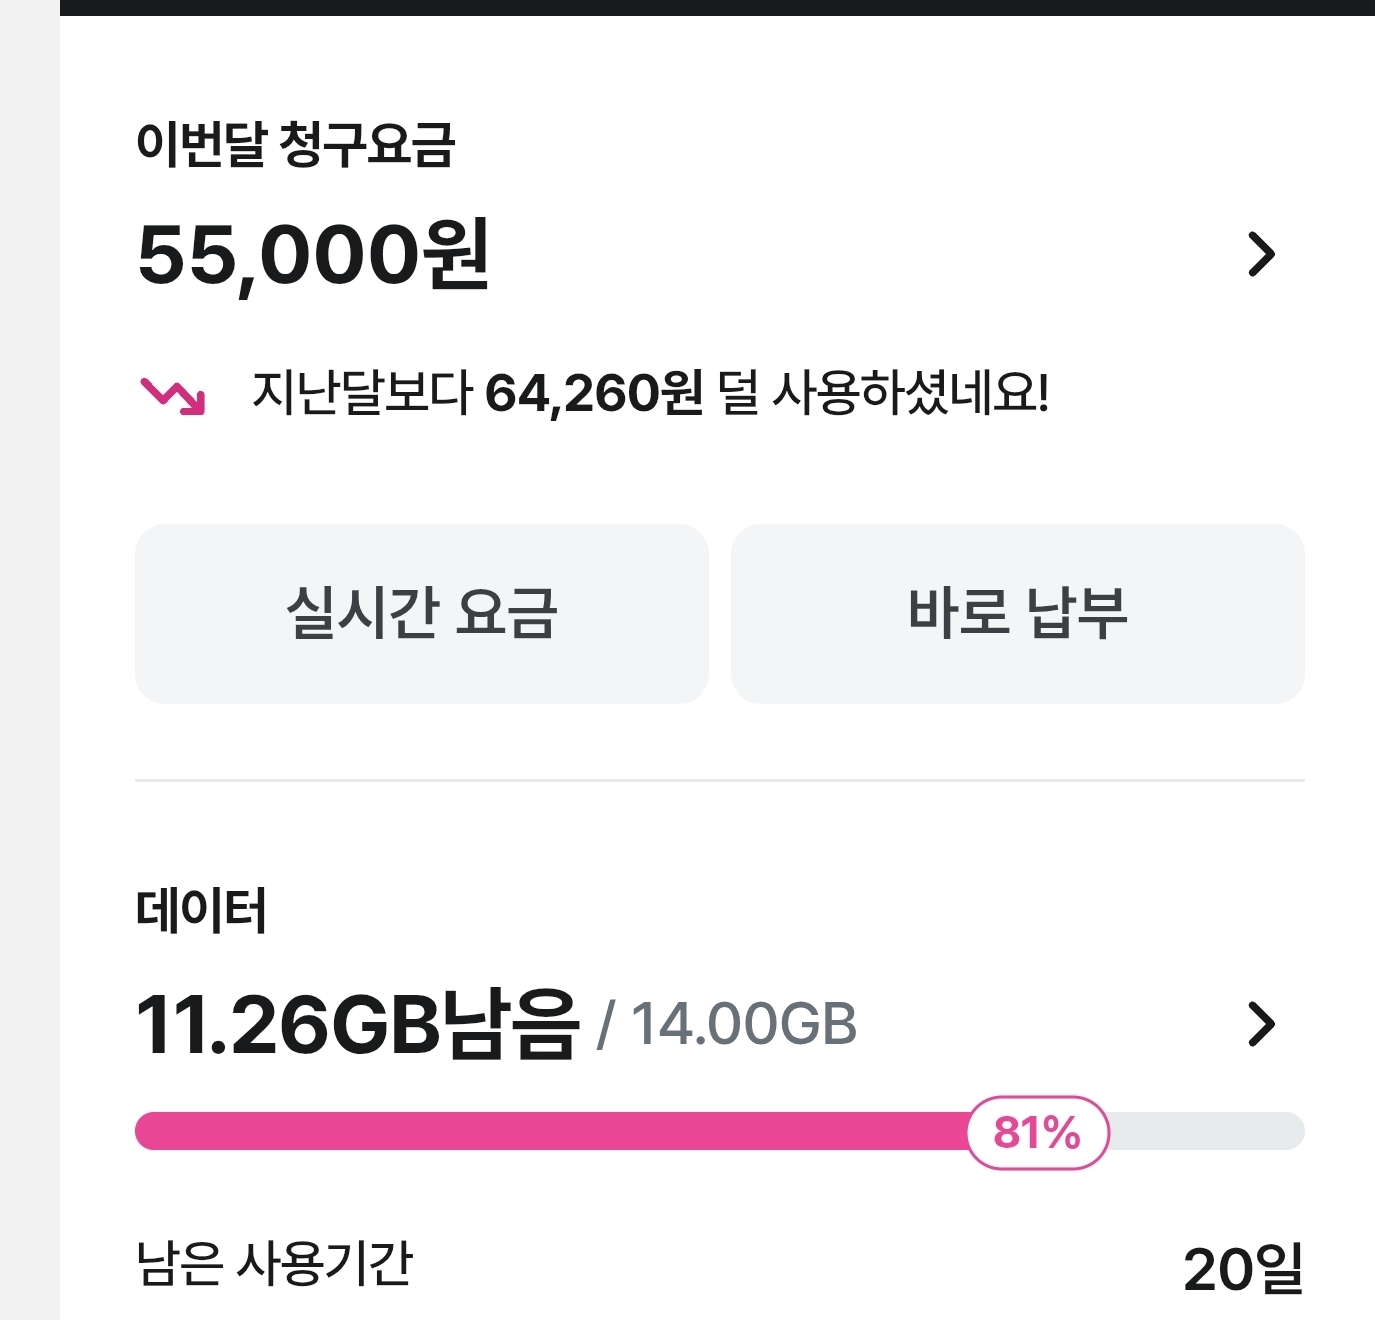The height and width of the screenshot is (1320, 1375).
Task: Select the 55,000원 billing amount
Action: point(313,255)
